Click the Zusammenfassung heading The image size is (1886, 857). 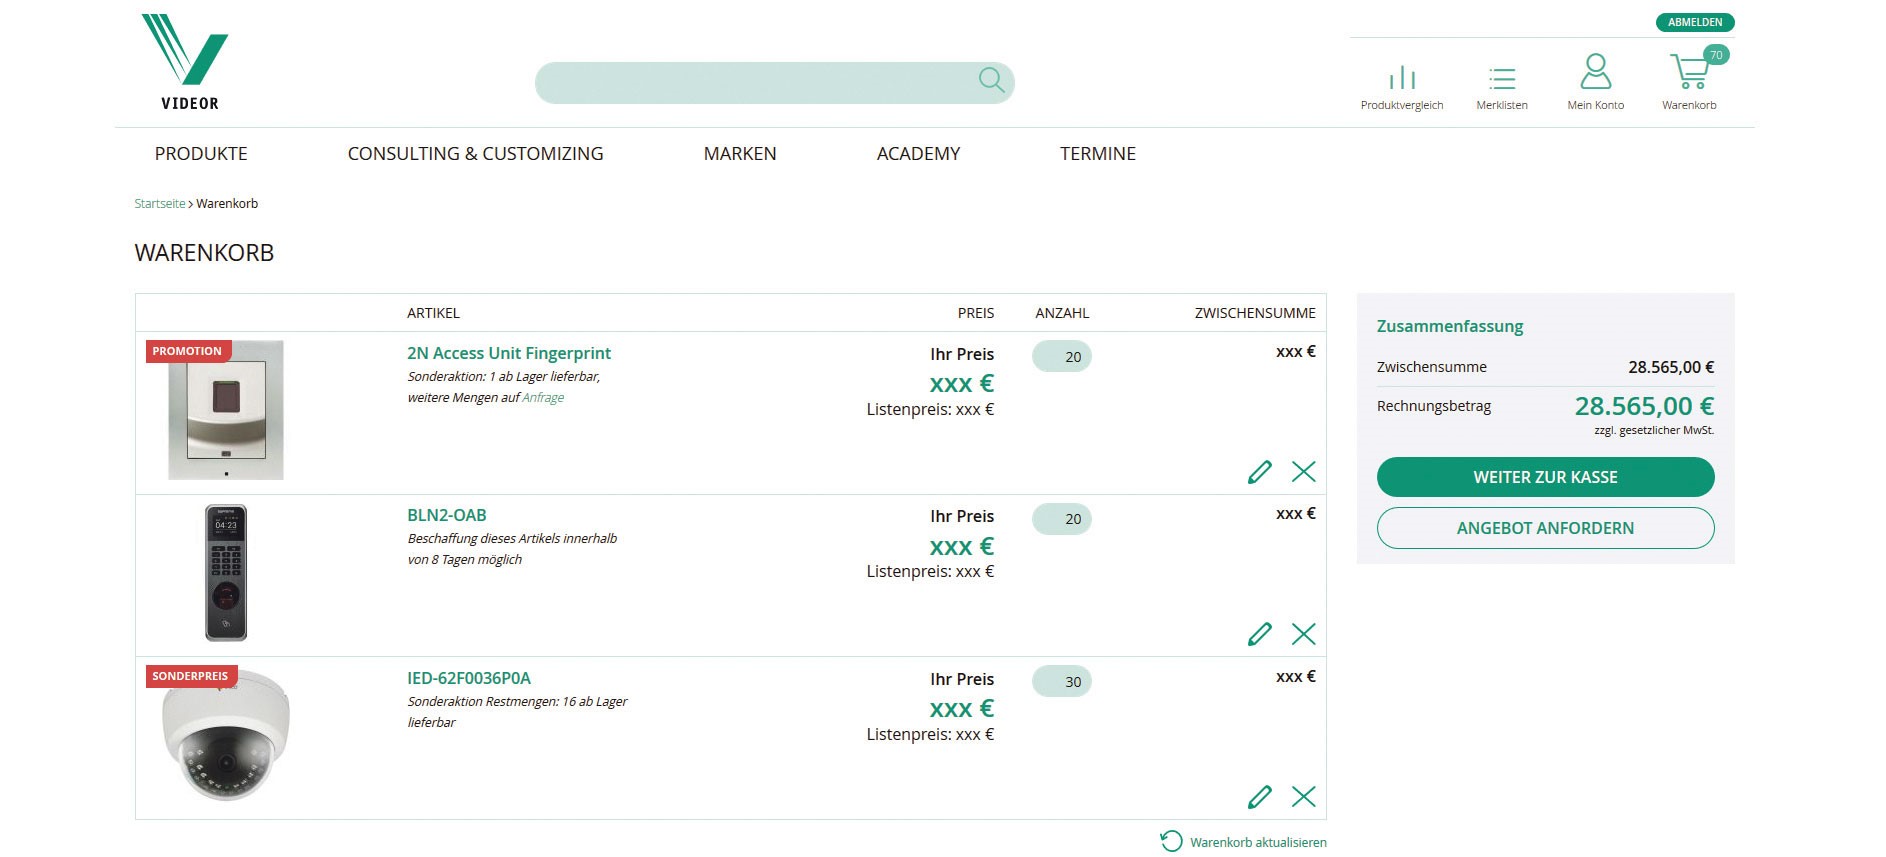click(1449, 326)
